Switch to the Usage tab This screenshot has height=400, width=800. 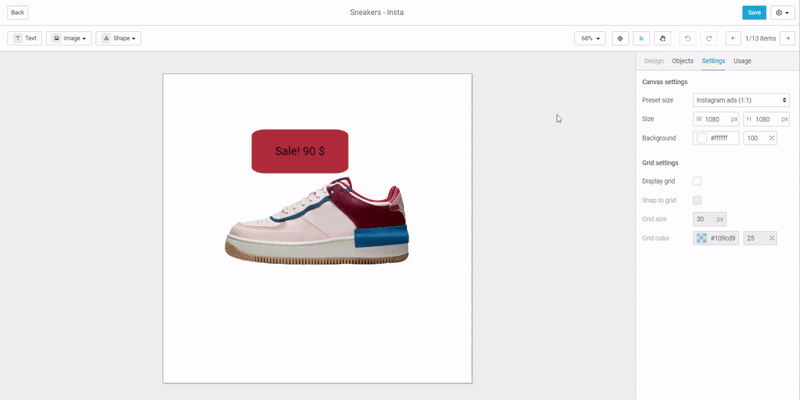coord(742,61)
